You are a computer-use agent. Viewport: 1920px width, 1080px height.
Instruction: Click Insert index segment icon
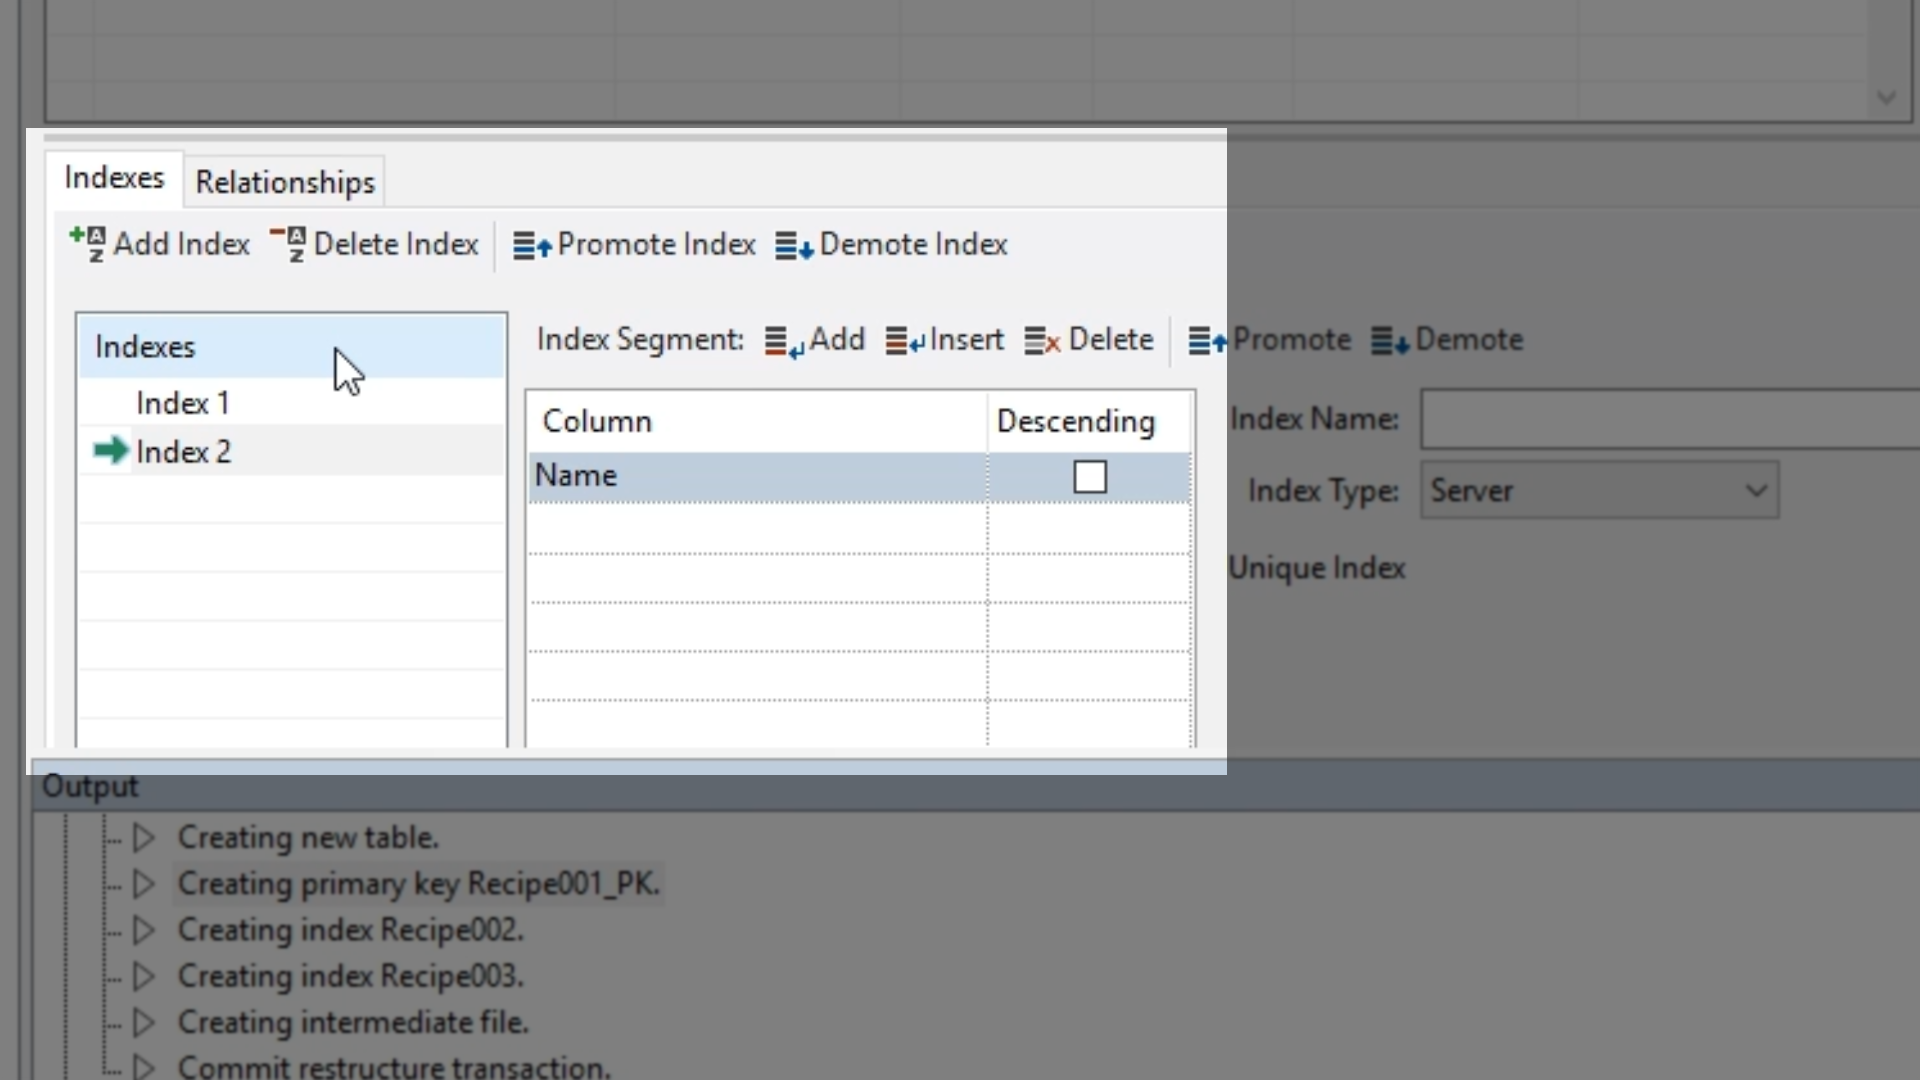905,341
